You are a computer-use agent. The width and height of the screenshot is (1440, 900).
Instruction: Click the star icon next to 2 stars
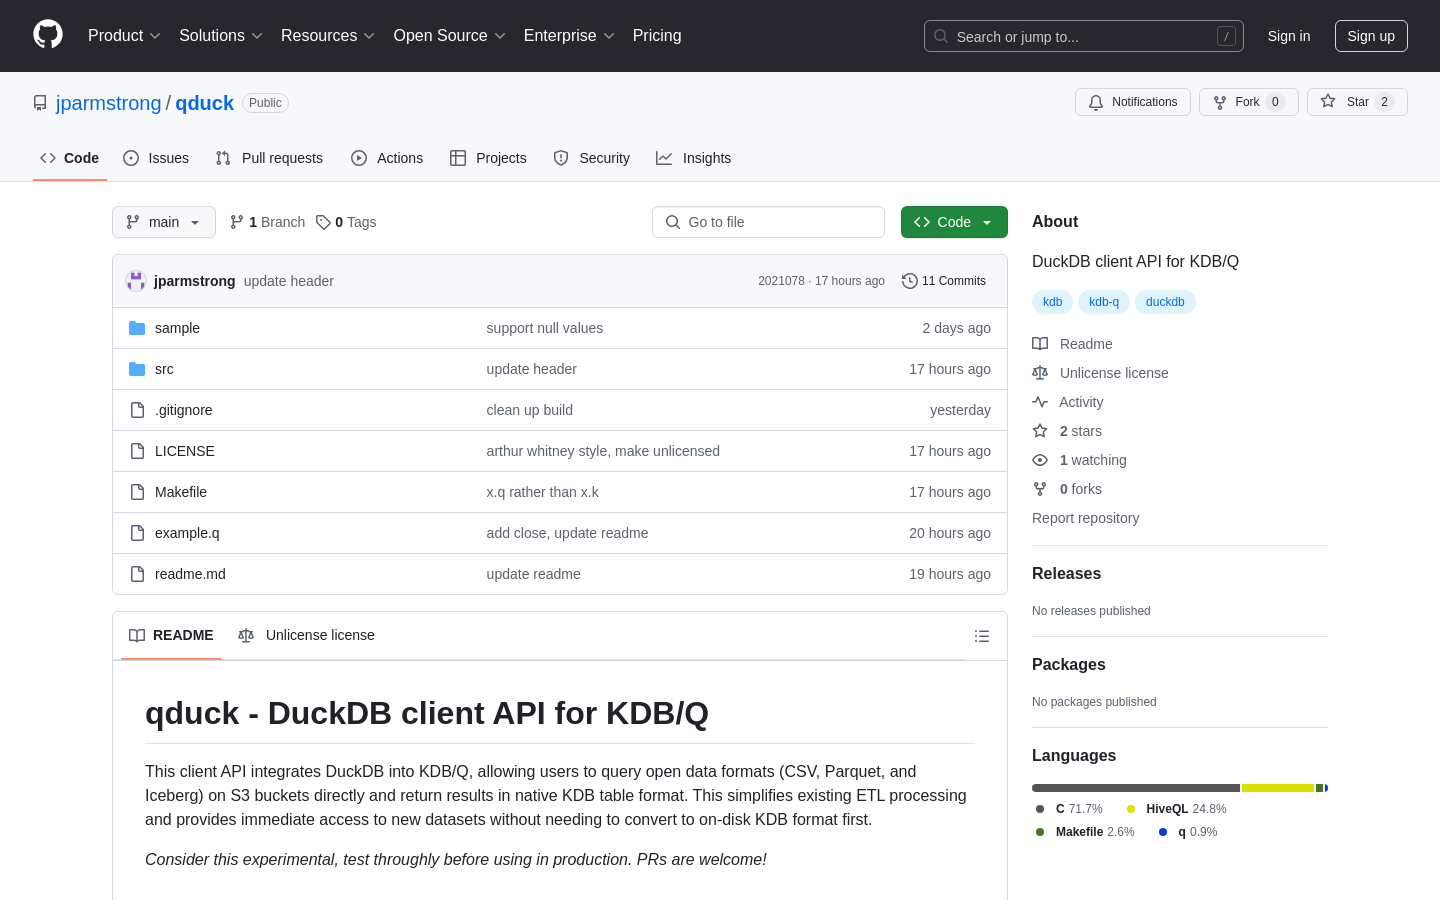point(1040,431)
